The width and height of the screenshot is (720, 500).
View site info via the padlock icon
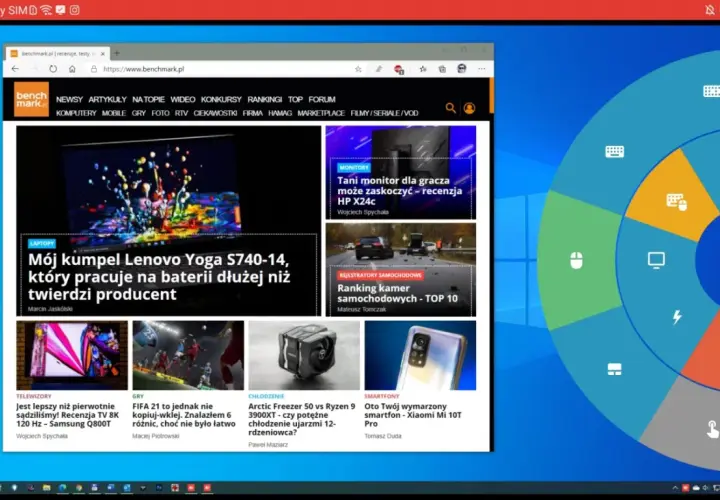click(94, 69)
